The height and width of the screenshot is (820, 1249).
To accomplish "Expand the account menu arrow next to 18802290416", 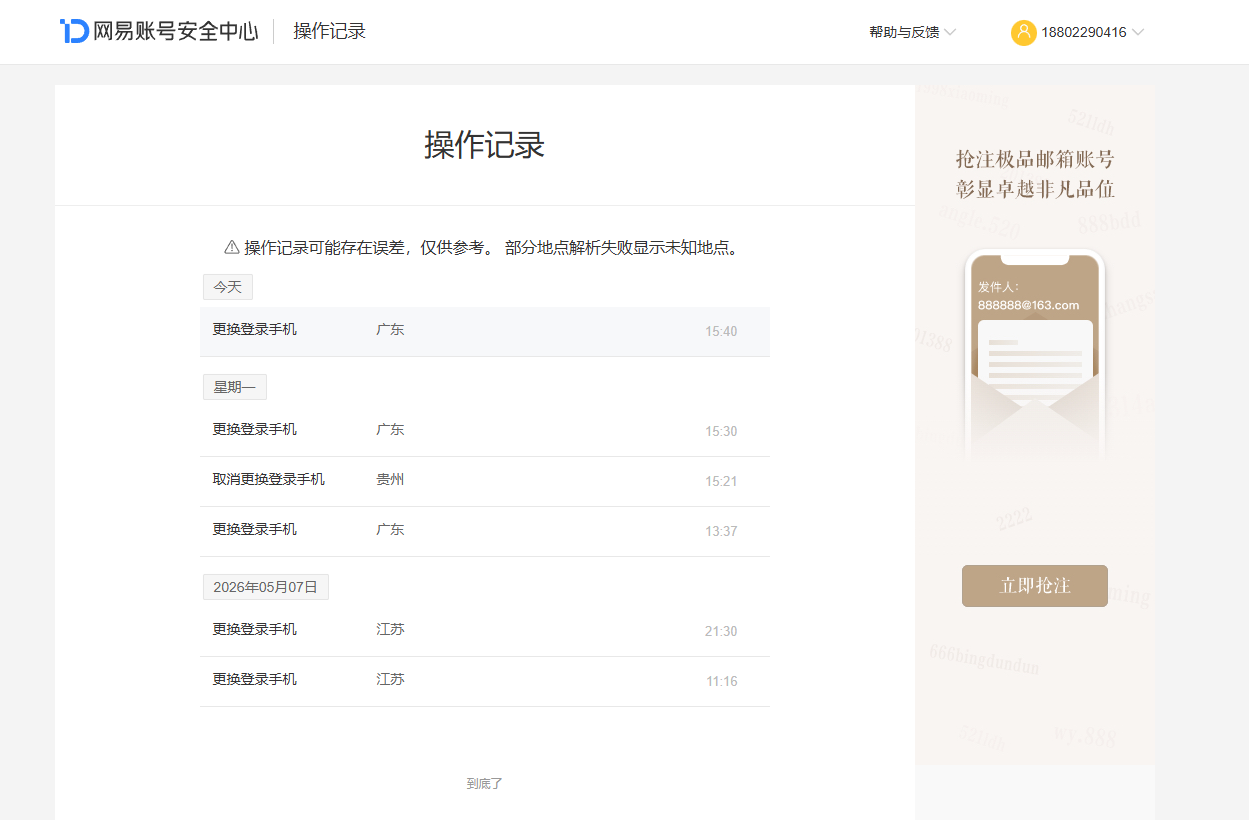I will point(1138,32).
